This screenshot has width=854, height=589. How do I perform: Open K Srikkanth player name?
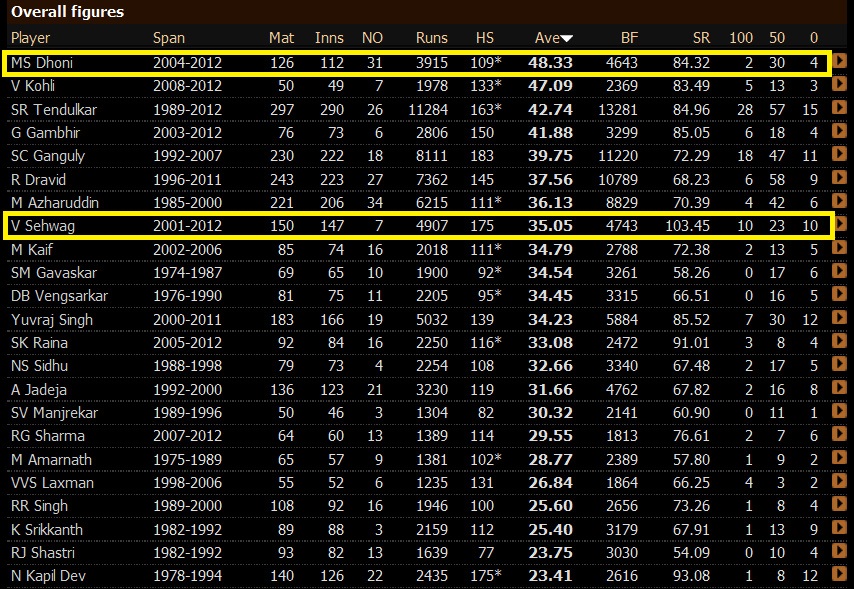47,530
